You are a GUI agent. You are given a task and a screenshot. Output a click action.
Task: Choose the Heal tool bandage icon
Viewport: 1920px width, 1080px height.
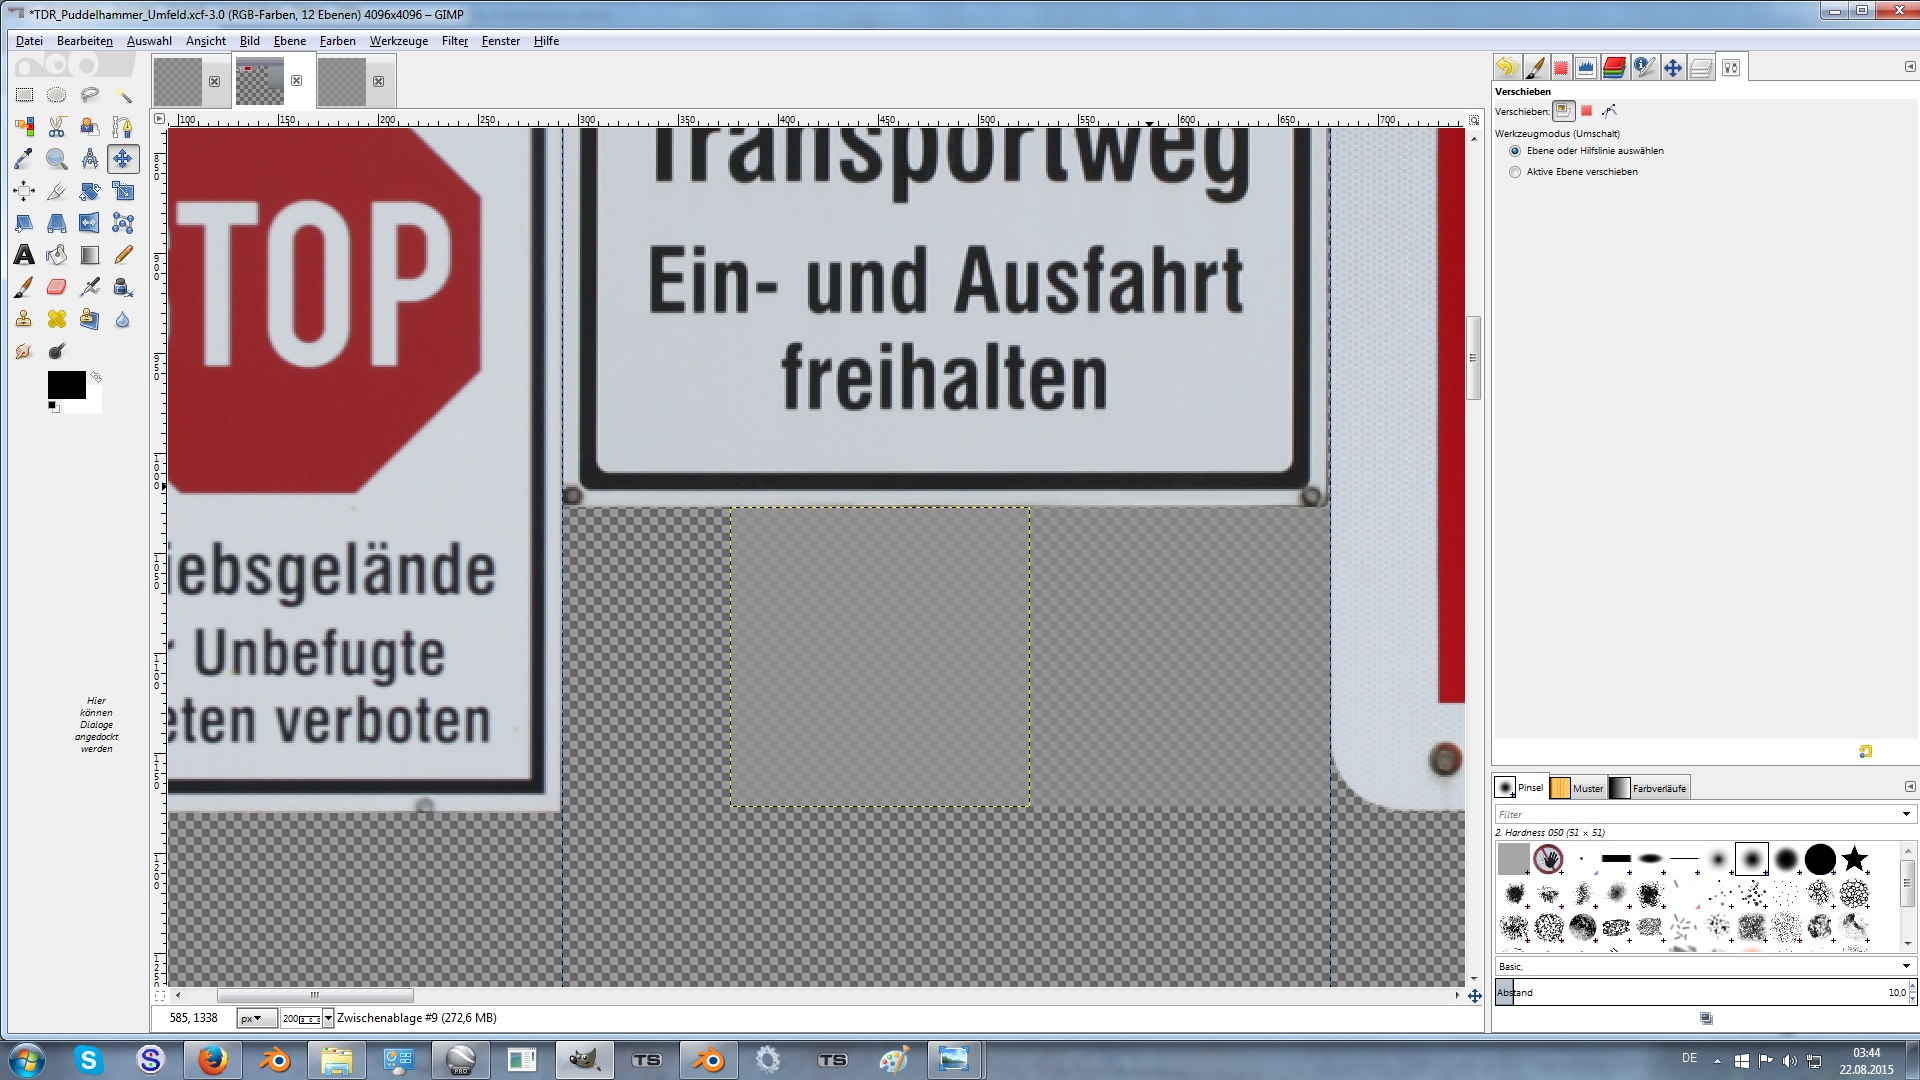(x=57, y=319)
